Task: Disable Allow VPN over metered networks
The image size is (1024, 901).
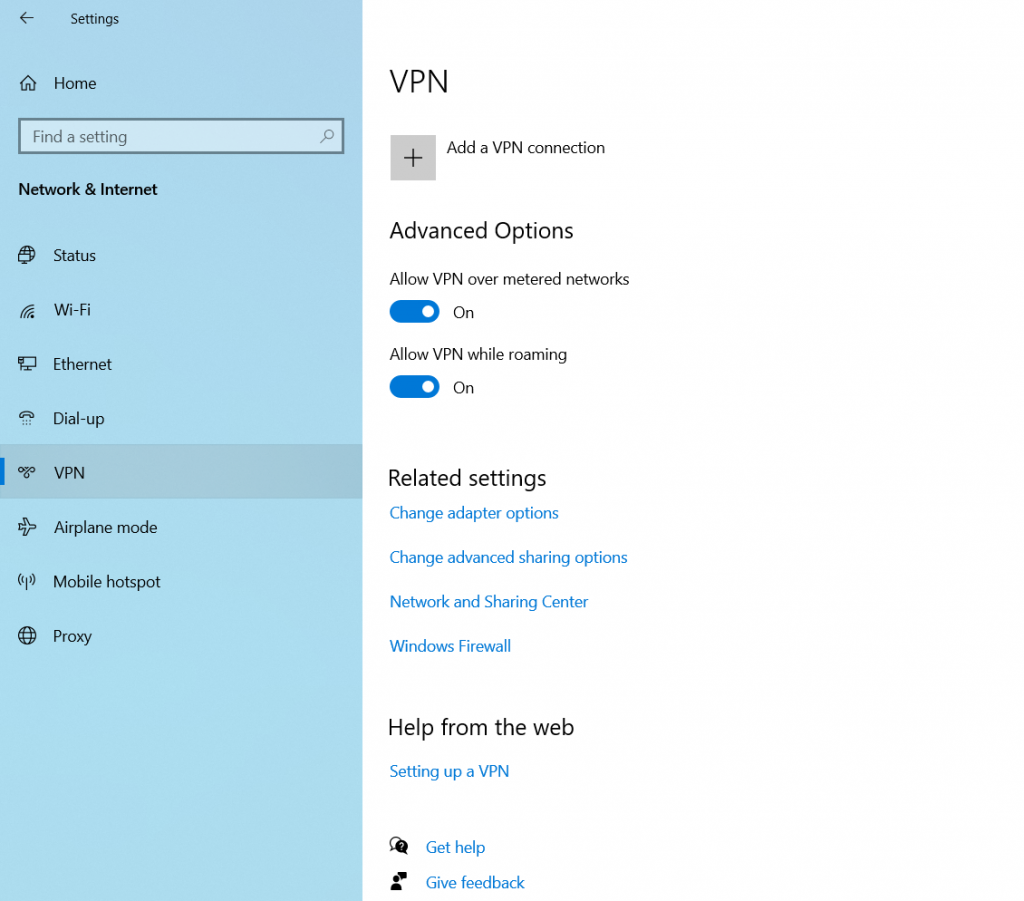Action: click(414, 312)
